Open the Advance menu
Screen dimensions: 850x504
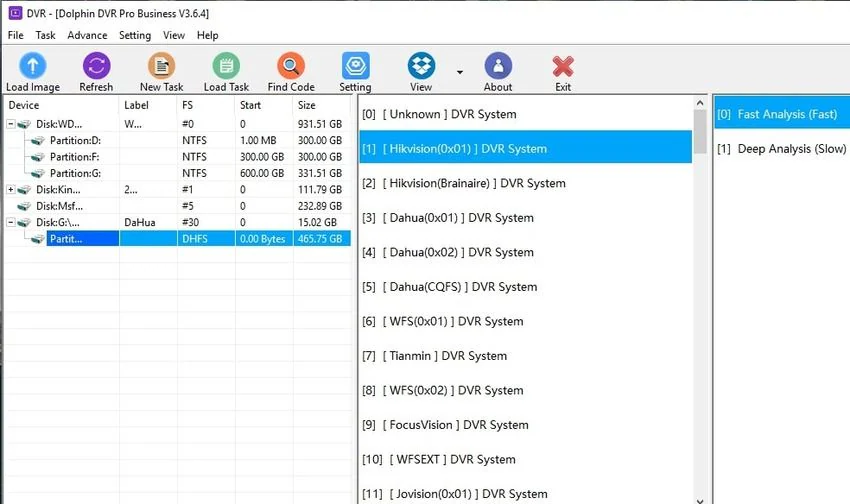[87, 35]
